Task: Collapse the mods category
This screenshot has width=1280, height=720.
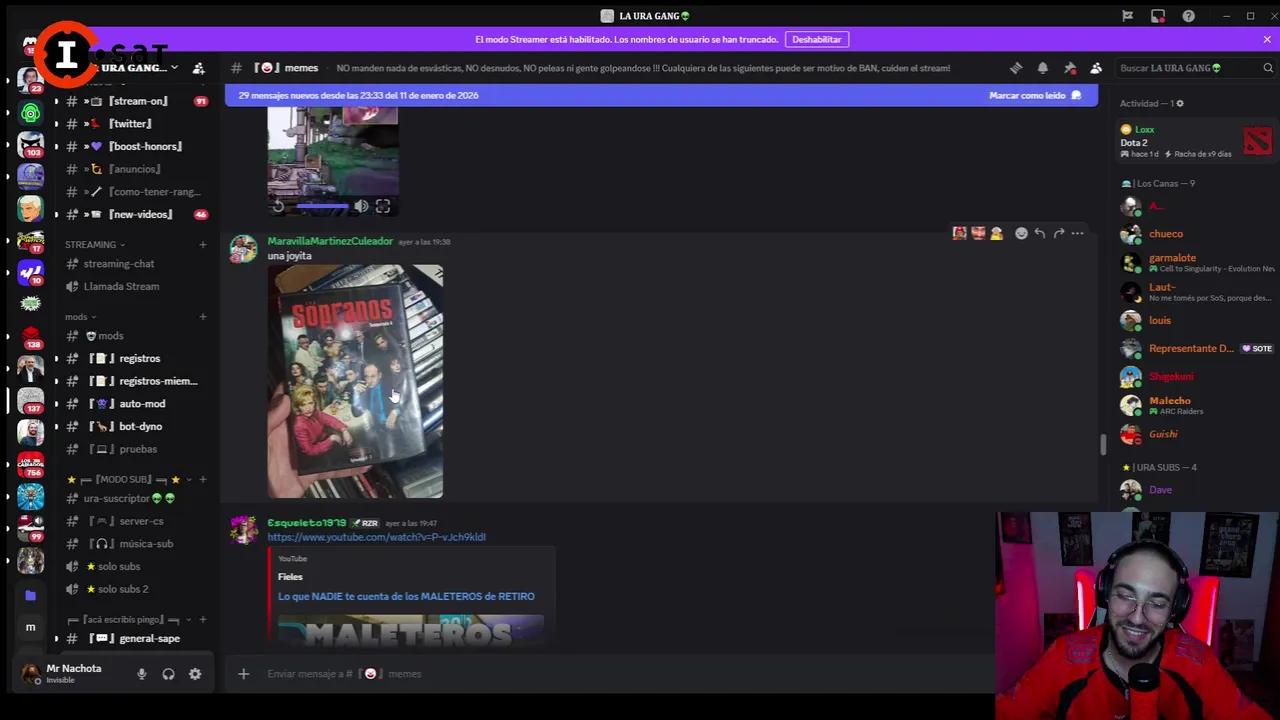Action: 79,317
